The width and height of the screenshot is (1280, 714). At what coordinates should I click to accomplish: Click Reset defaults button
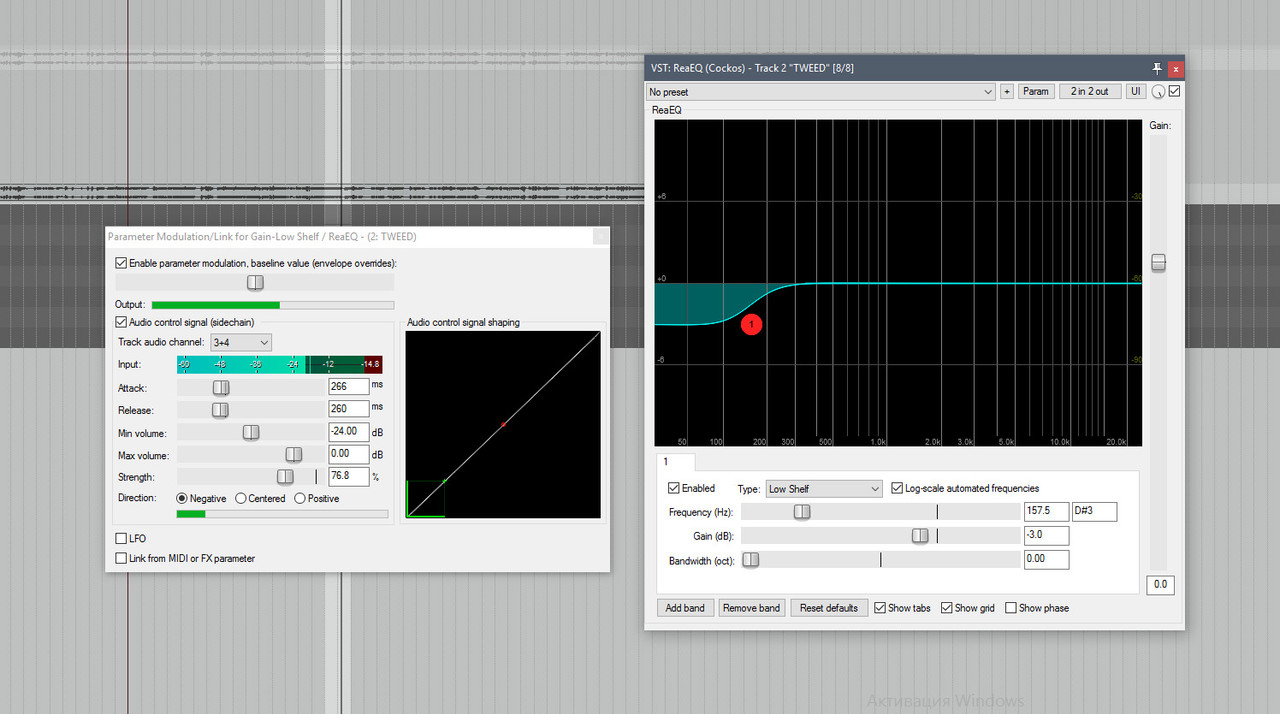[x=828, y=608]
